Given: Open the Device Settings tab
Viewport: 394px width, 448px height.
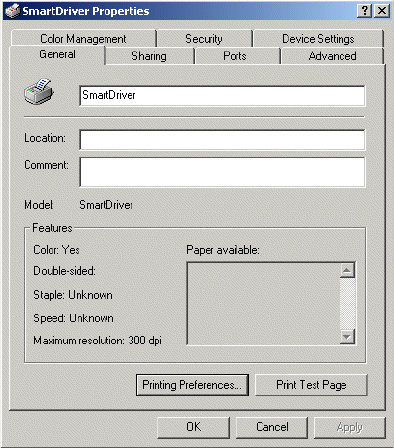Looking at the screenshot, I should click(318, 38).
